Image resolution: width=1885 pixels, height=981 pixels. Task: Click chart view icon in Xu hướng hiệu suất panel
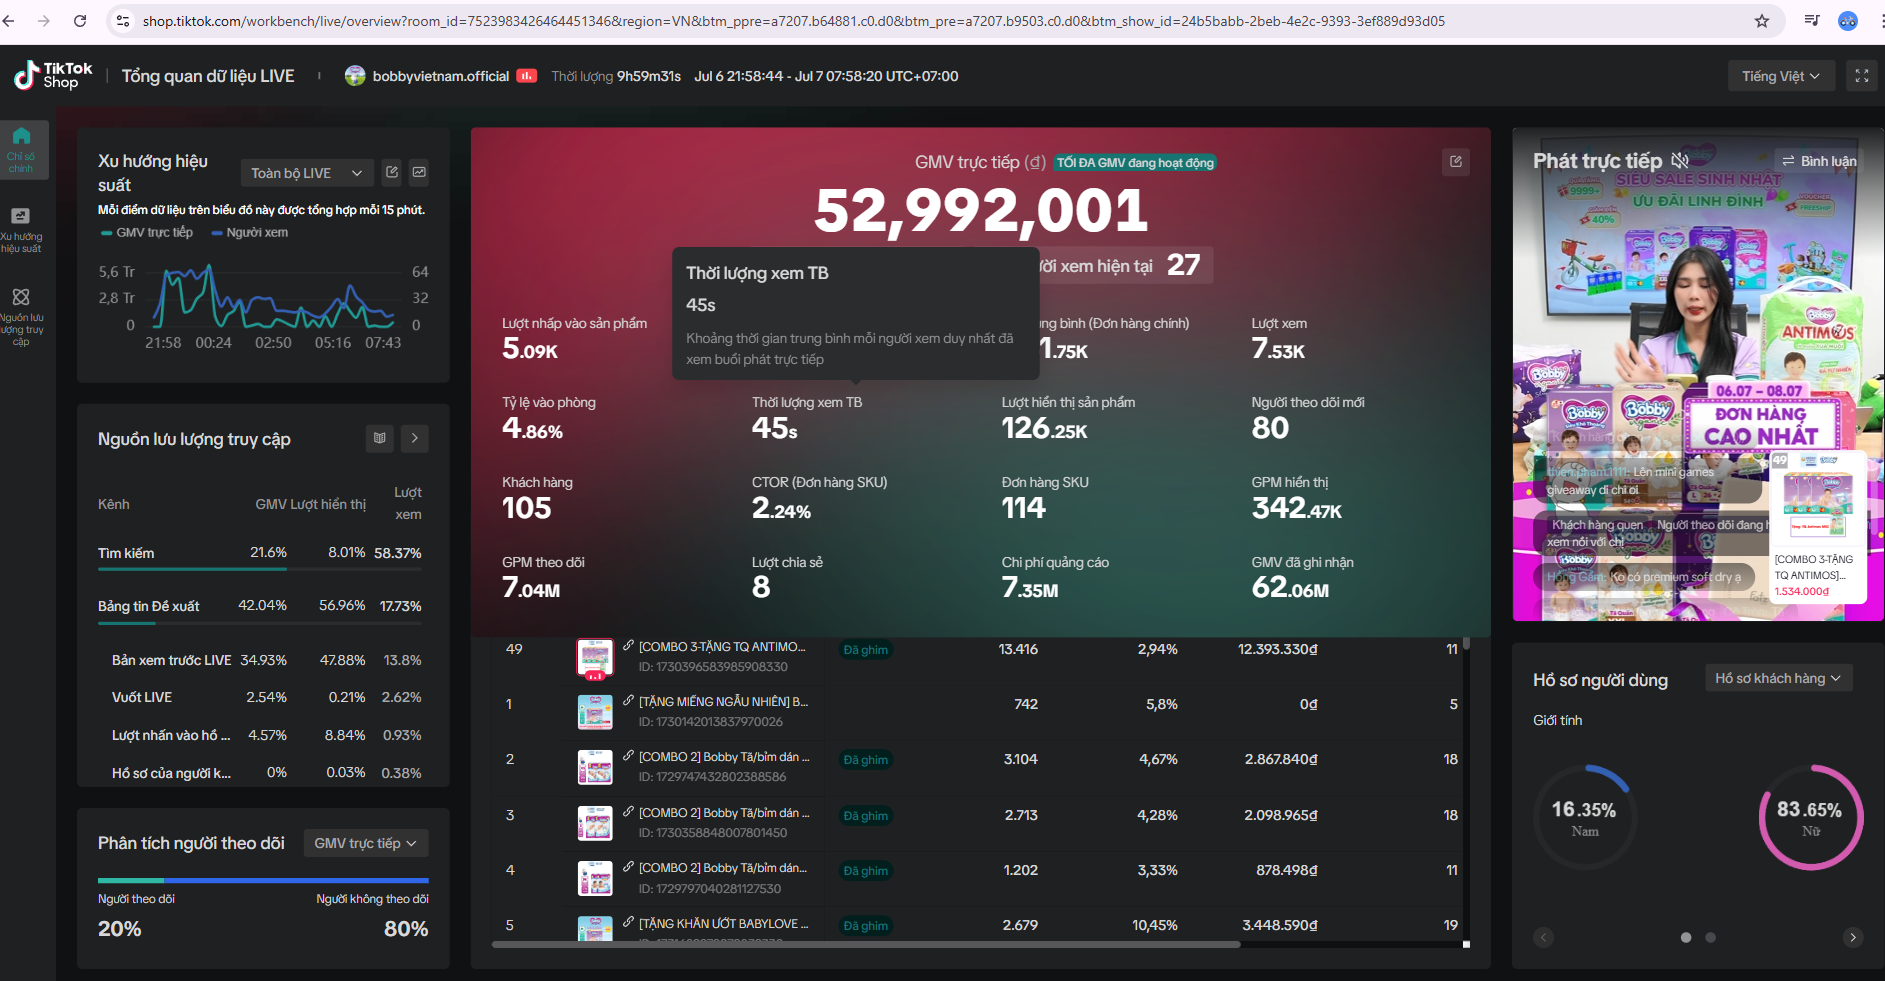coord(419,172)
